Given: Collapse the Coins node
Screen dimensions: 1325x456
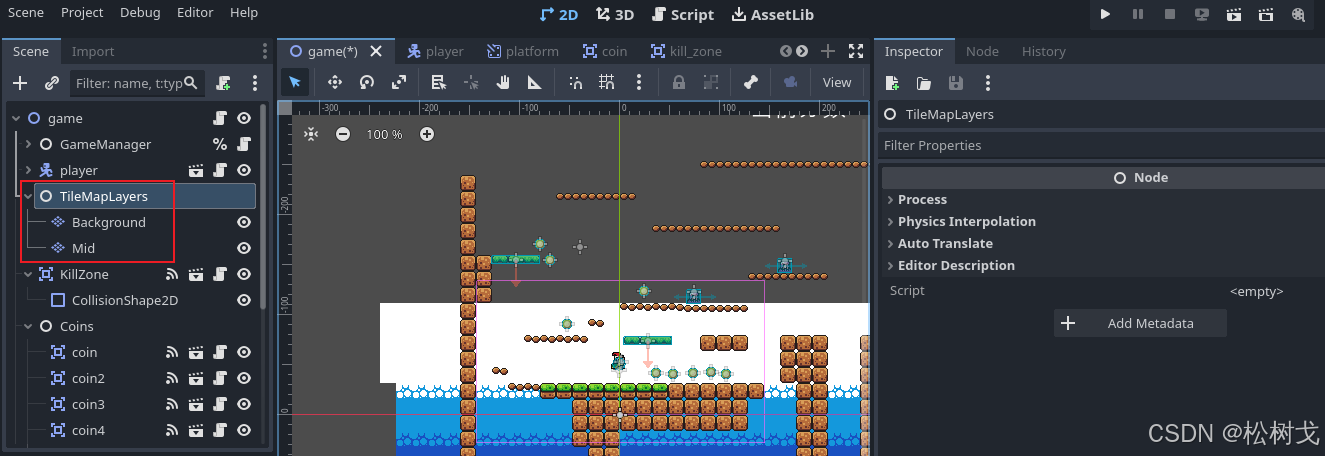Looking at the screenshot, I should (x=29, y=326).
